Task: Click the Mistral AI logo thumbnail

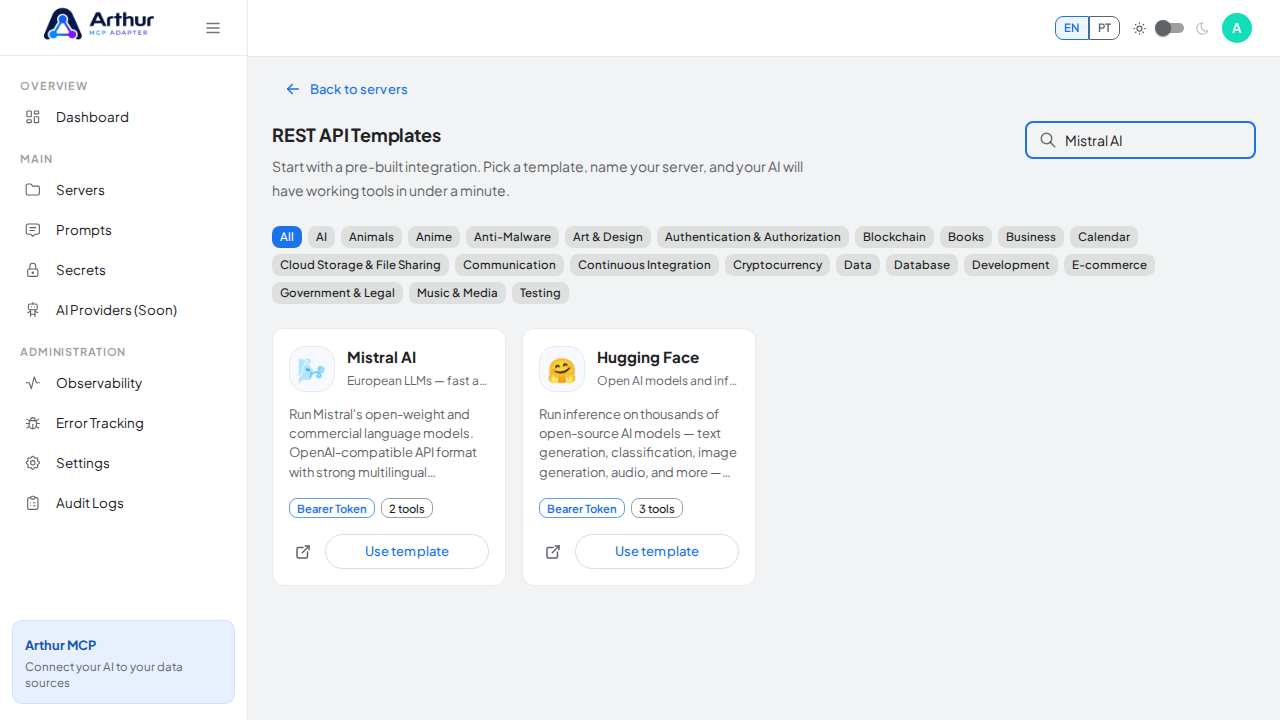Action: pos(312,369)
